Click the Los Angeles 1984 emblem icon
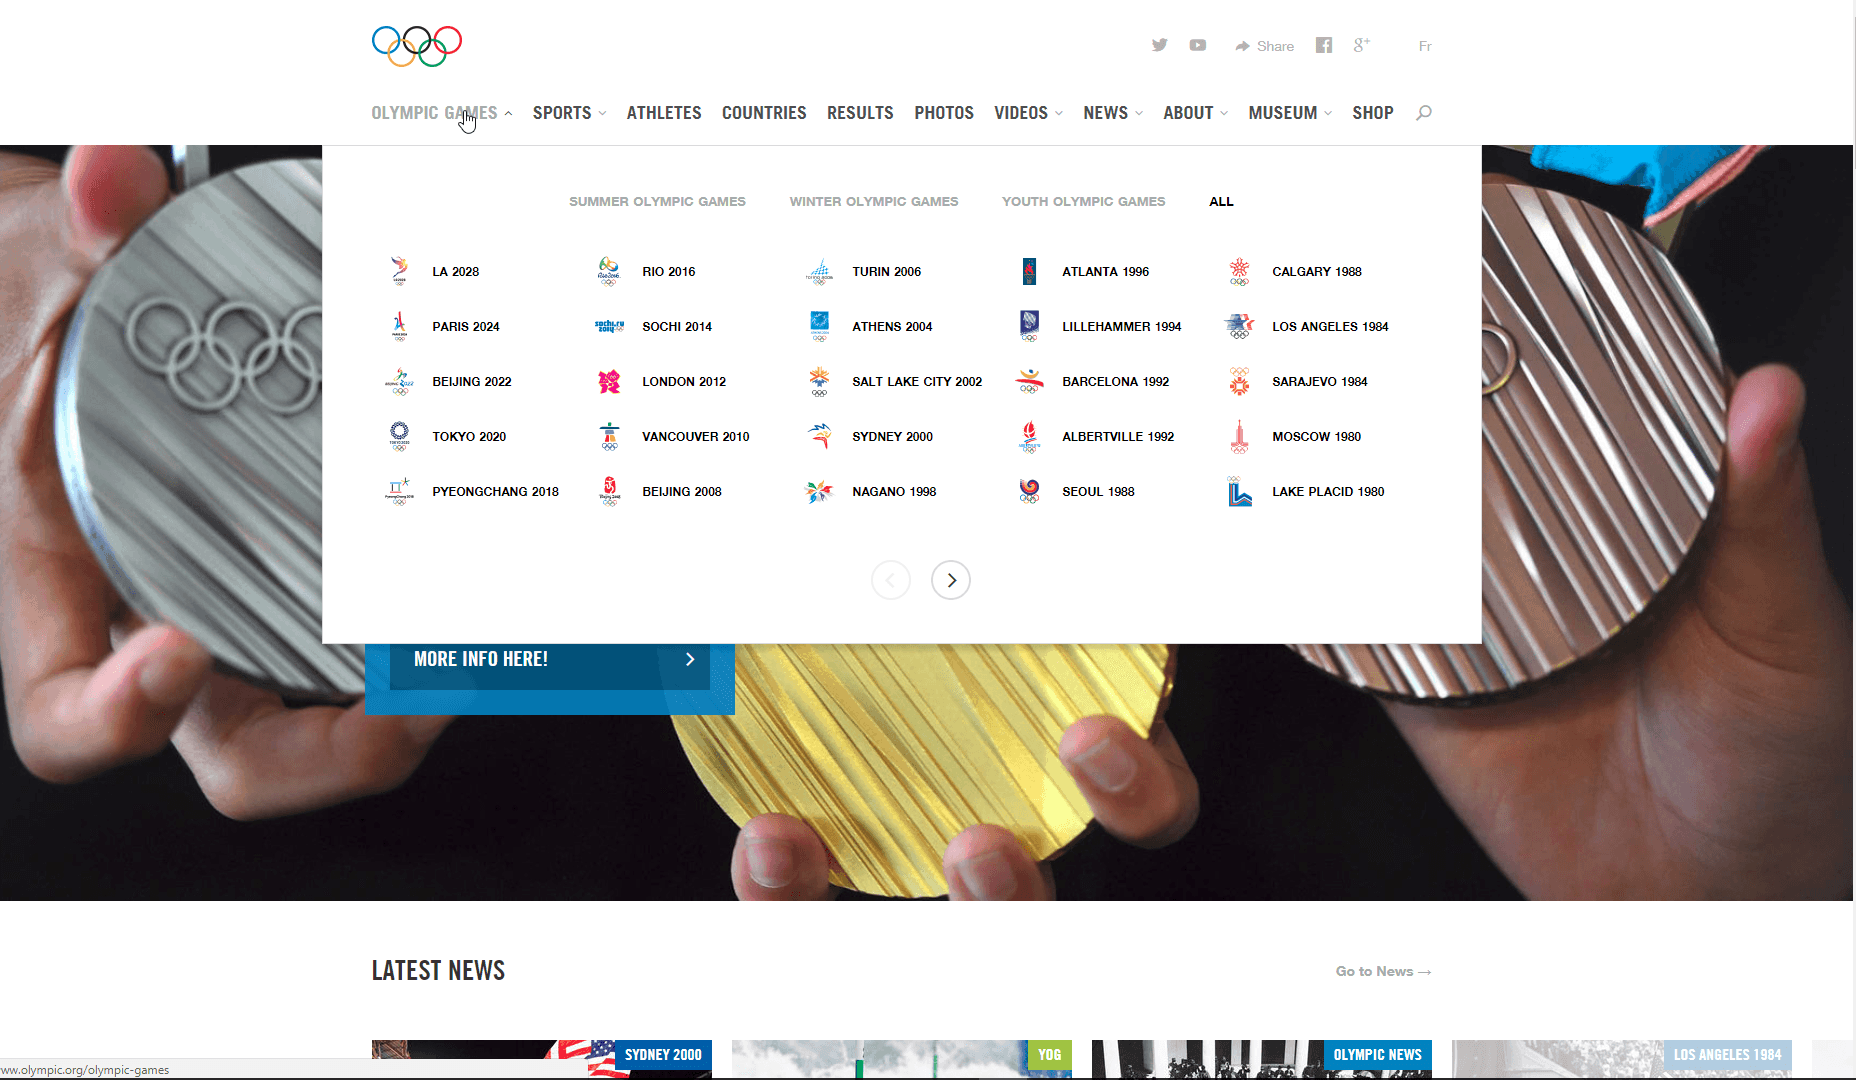The image size is (1856, 1080). [x=1239, y=326]
